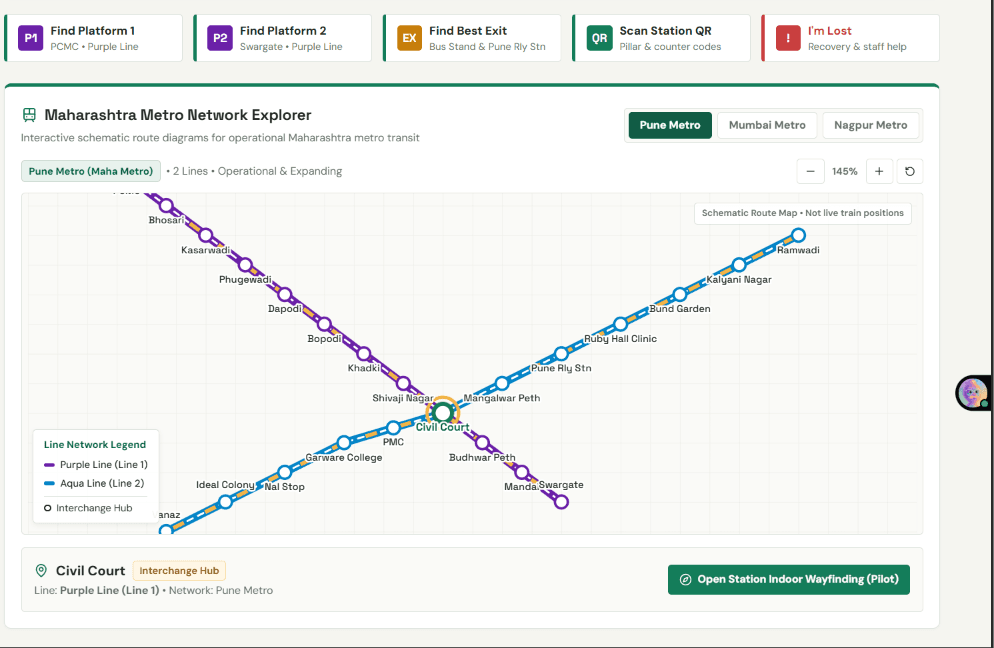Open Find Platform 2 card
994x648 pixels.
pyautogui.click(x=283, y=38)
